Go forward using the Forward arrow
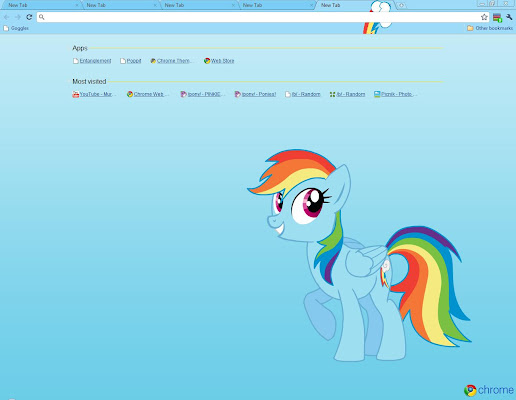 18,17
